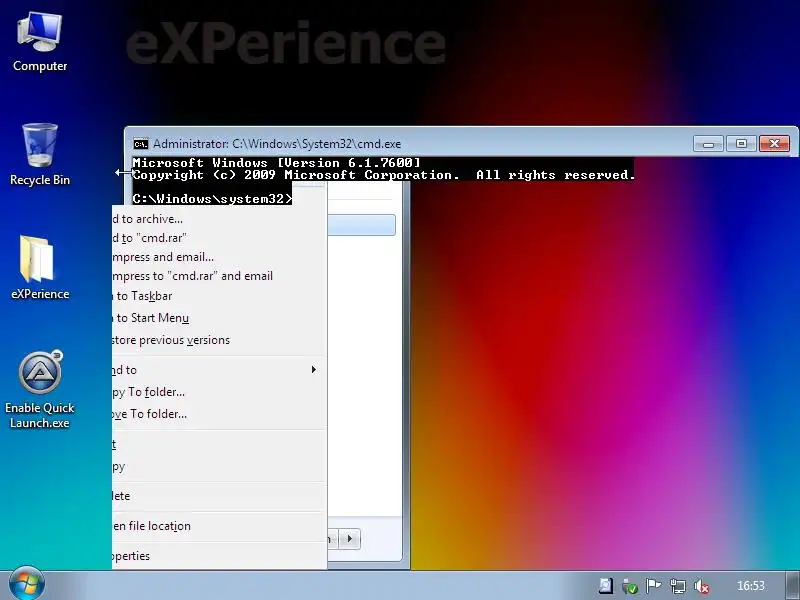Image resolution: width=800 pixels, height=600 pixels.
Task: Click the muted volume tray icon
Action: 702,586
